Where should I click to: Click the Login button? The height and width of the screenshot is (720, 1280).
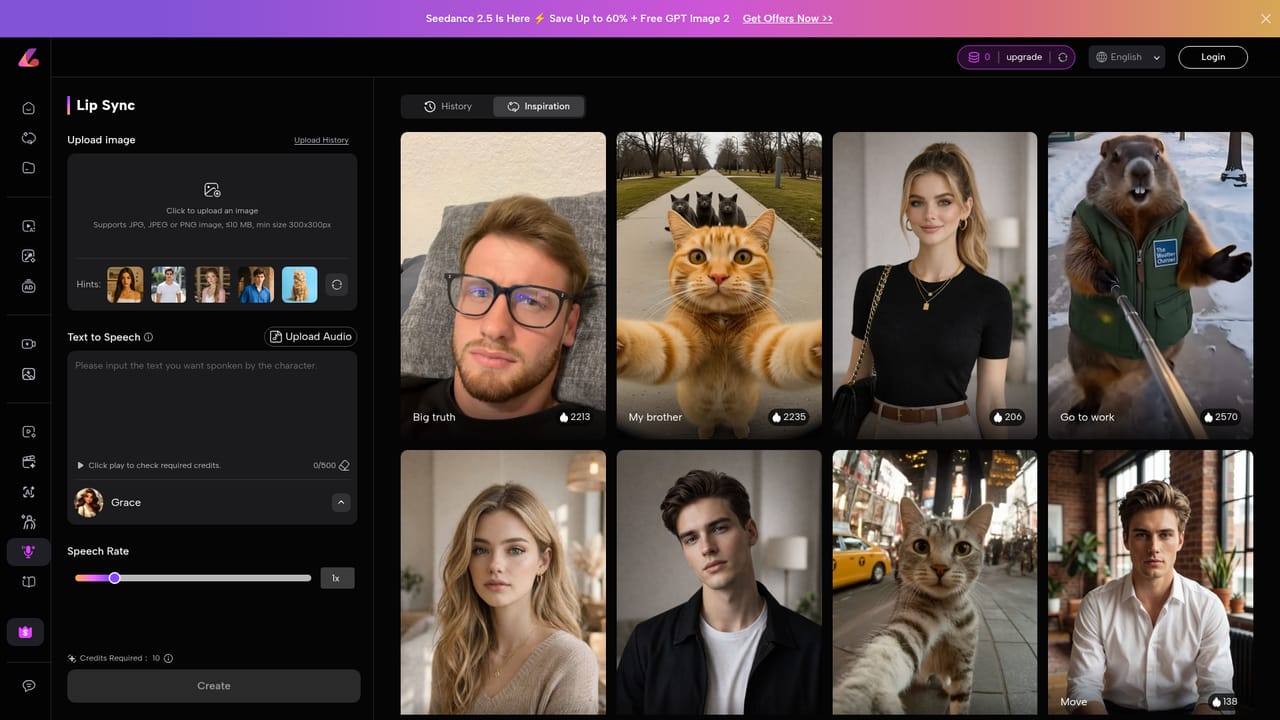click(x=1213, y=57)
